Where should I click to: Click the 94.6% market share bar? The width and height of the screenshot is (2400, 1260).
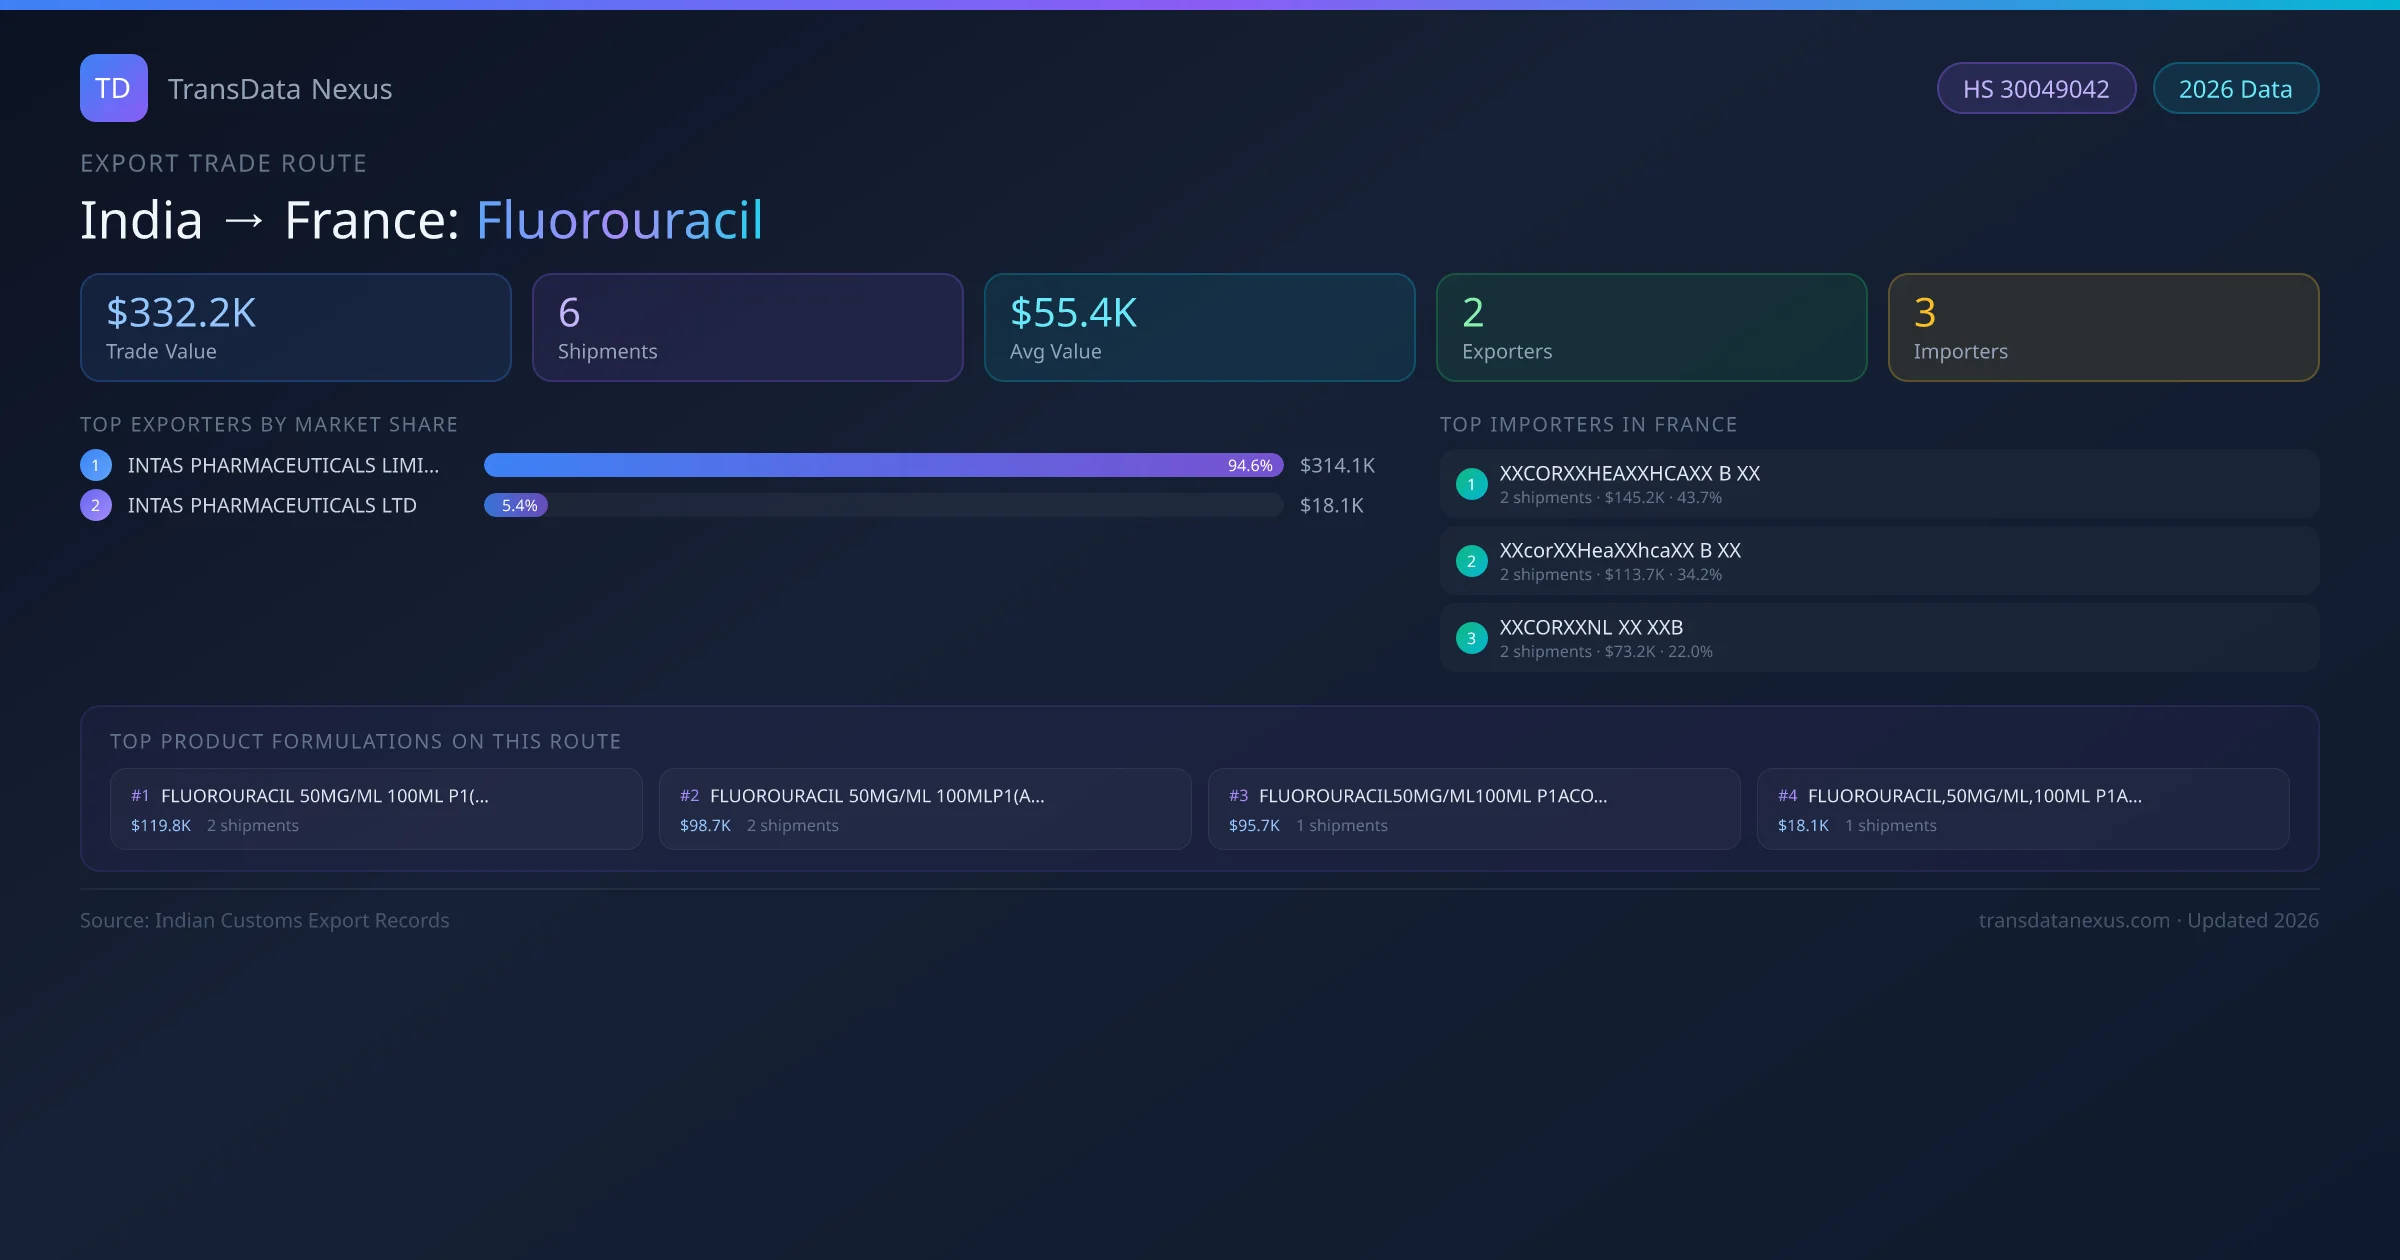[x=883, y=465]
